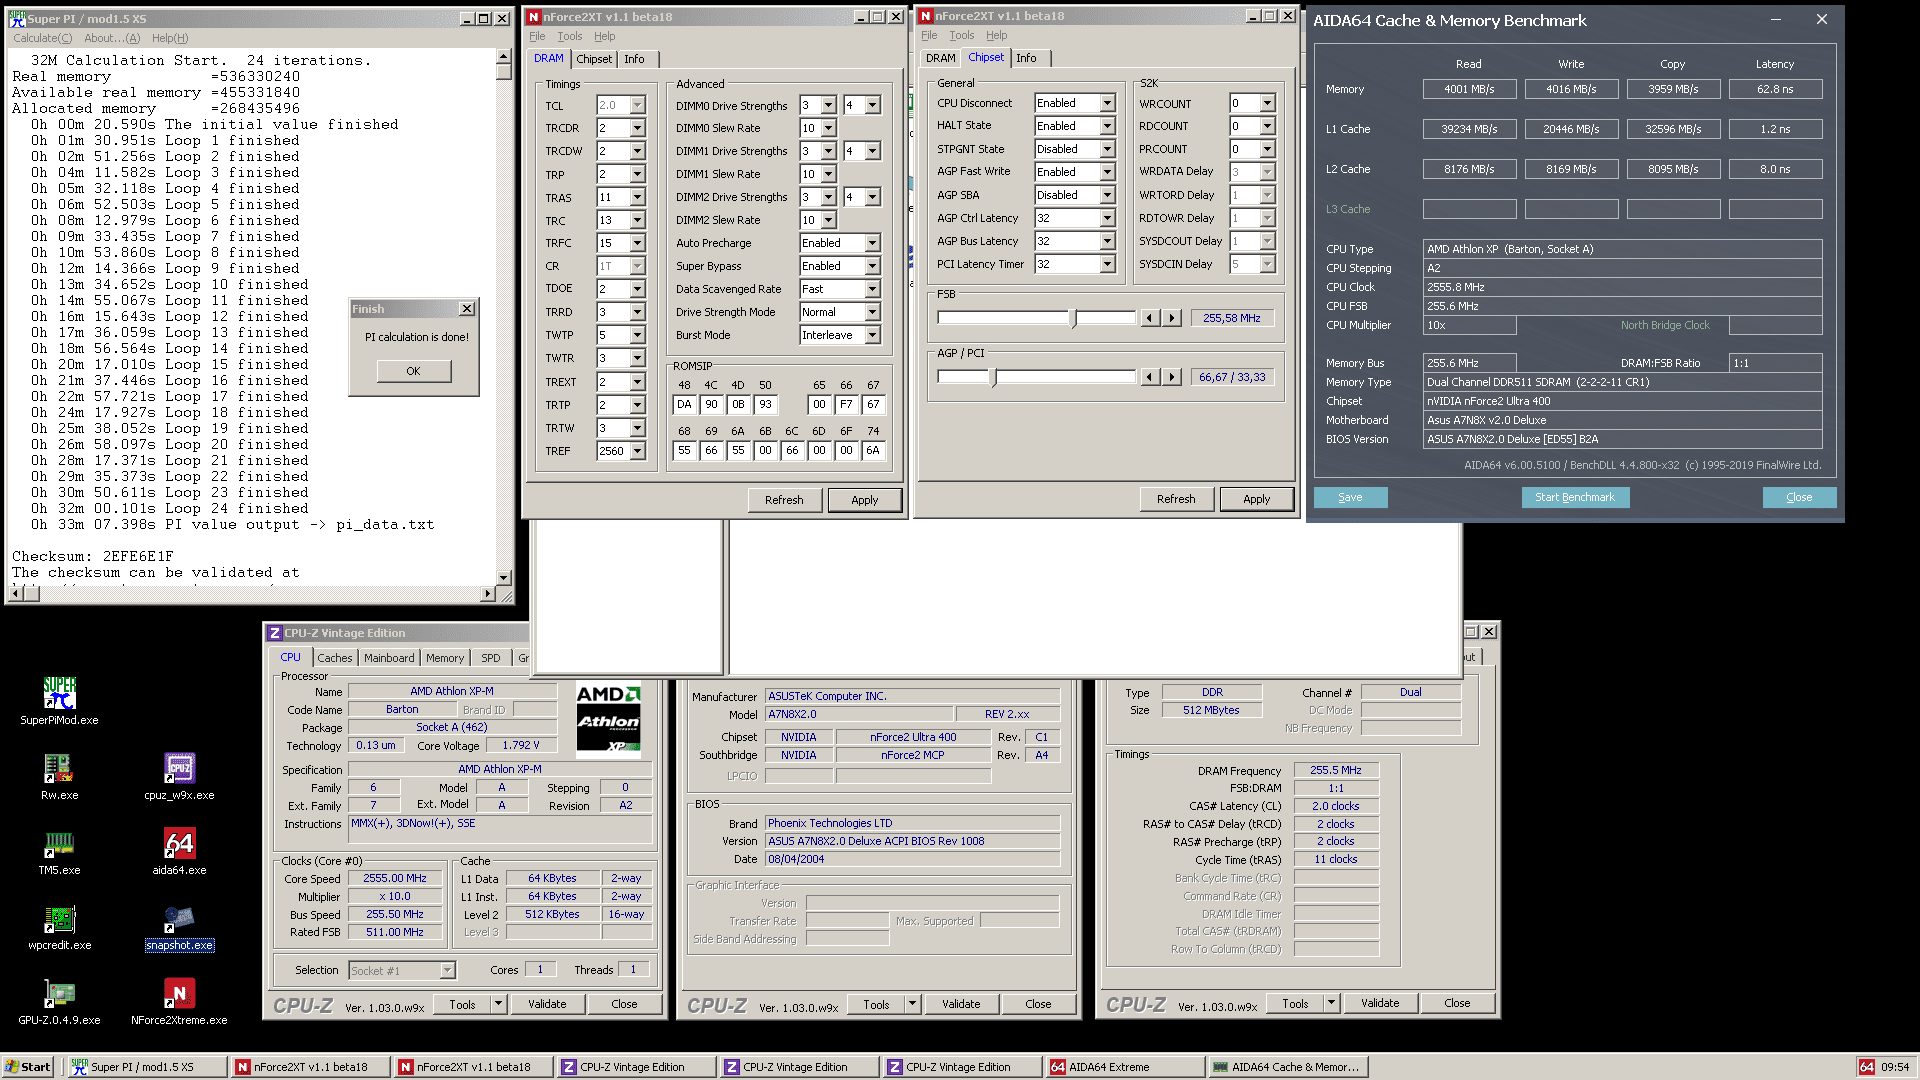
Task: Click the Start button on the taskbar
Action: tap(28, 1067)
